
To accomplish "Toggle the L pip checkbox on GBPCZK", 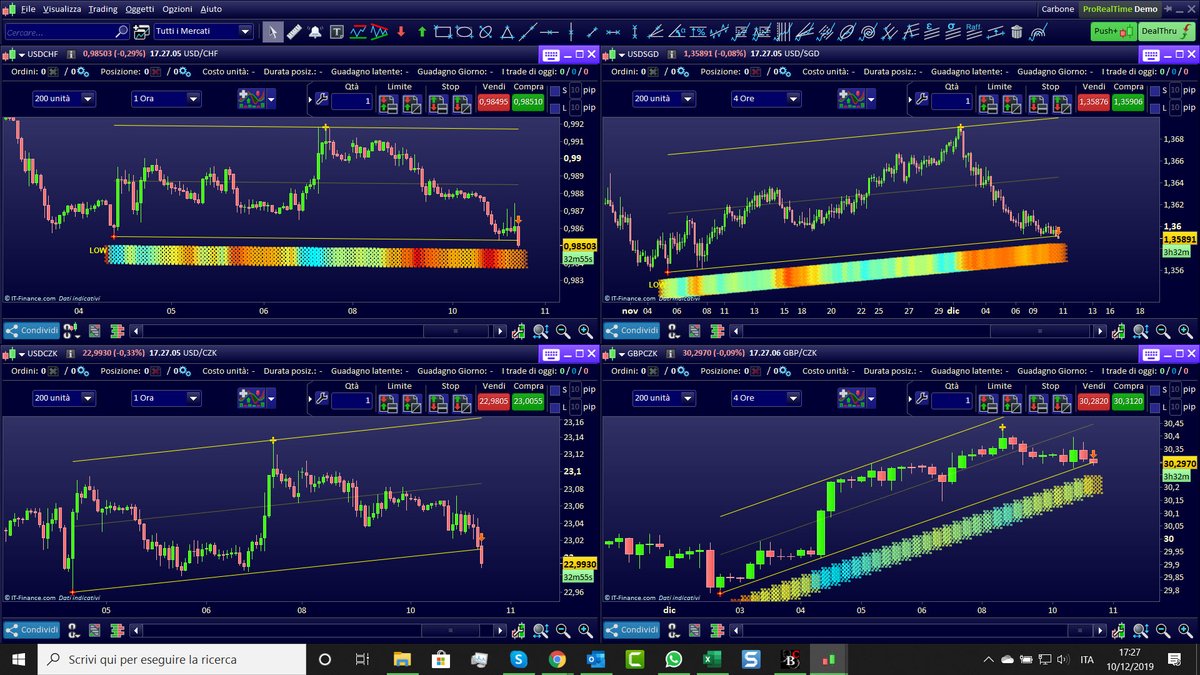I will [1155, 406].
